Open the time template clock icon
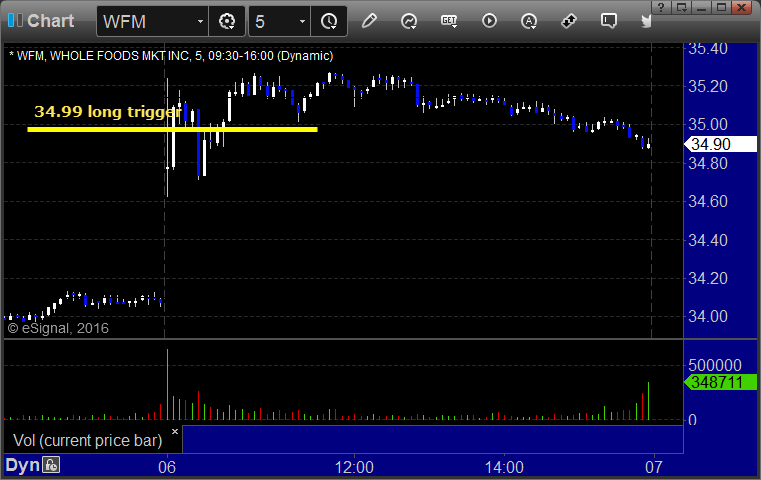The height and width of the screenshot is (480, 761). point(329,21)
